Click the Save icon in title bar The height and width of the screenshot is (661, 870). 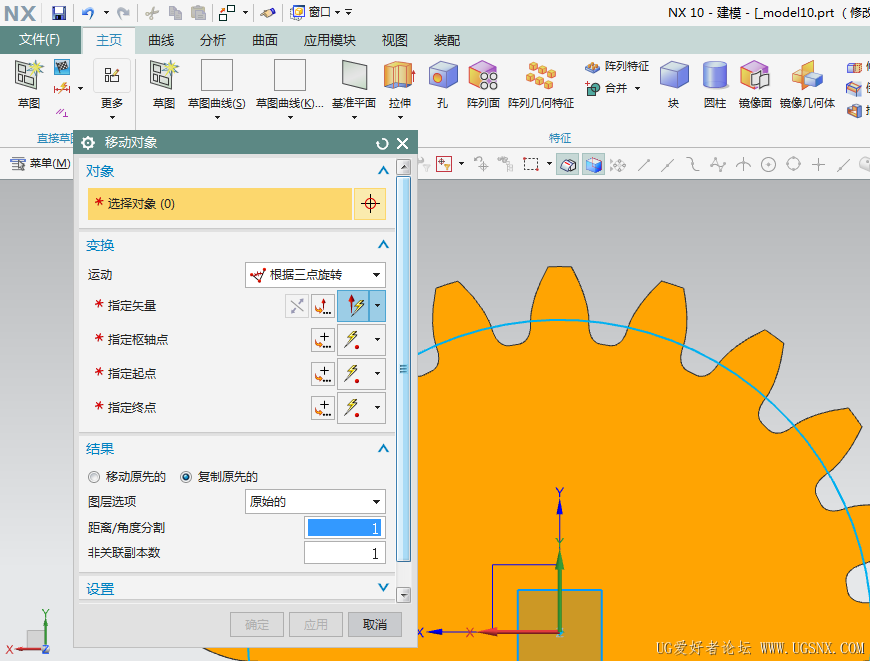(x=59, y=13)
